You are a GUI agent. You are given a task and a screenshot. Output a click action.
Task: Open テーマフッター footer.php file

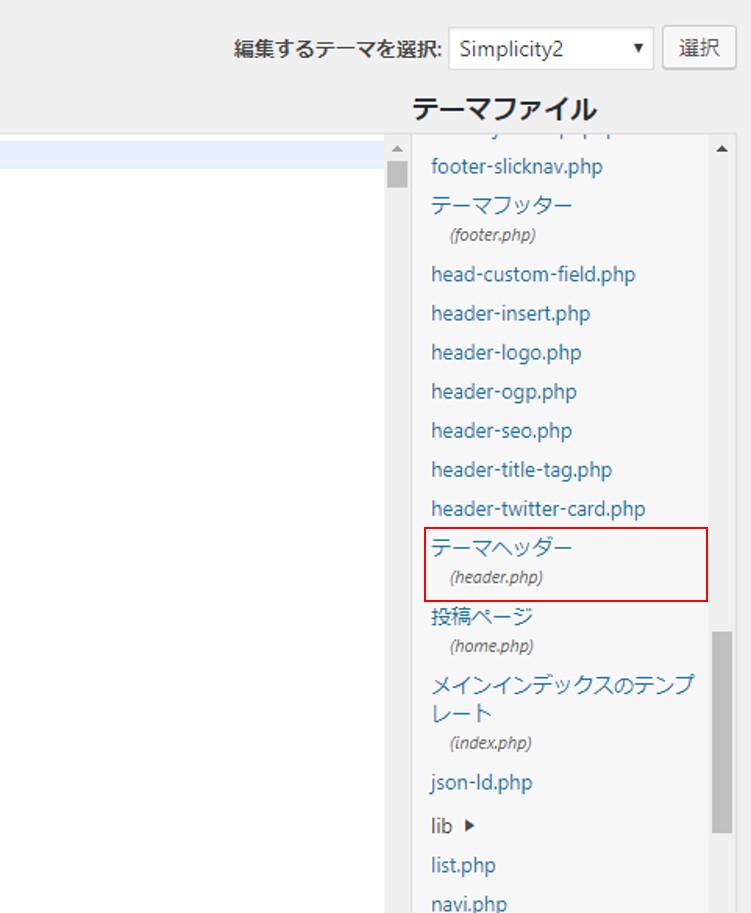pyautogui.click(x=501, y=205)
